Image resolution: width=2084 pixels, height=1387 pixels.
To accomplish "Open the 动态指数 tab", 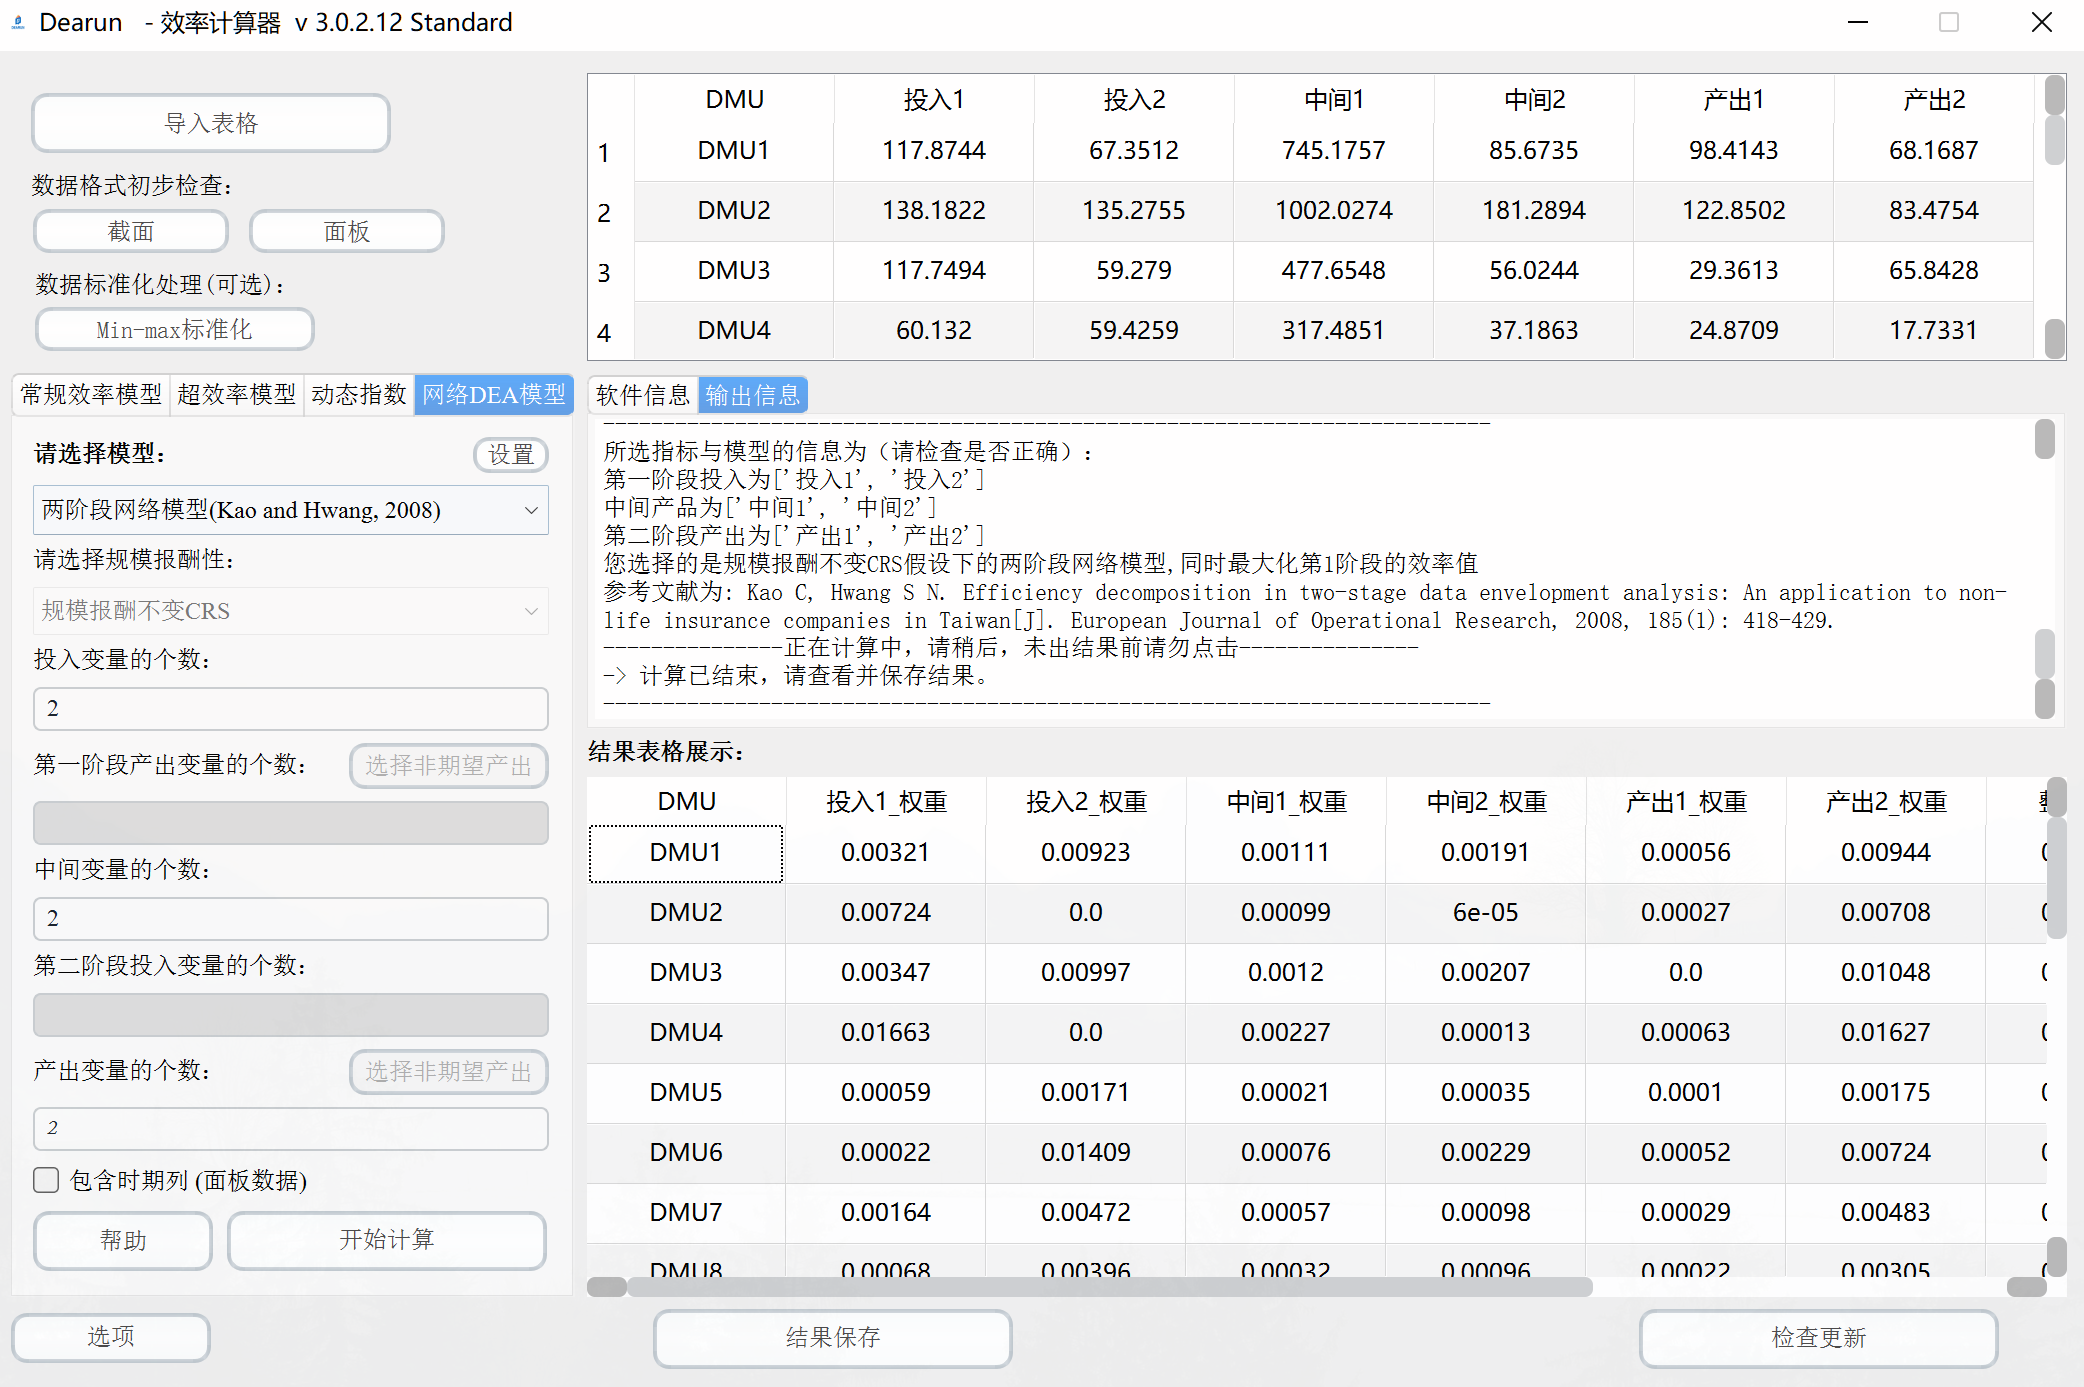I will click(358, 394).
